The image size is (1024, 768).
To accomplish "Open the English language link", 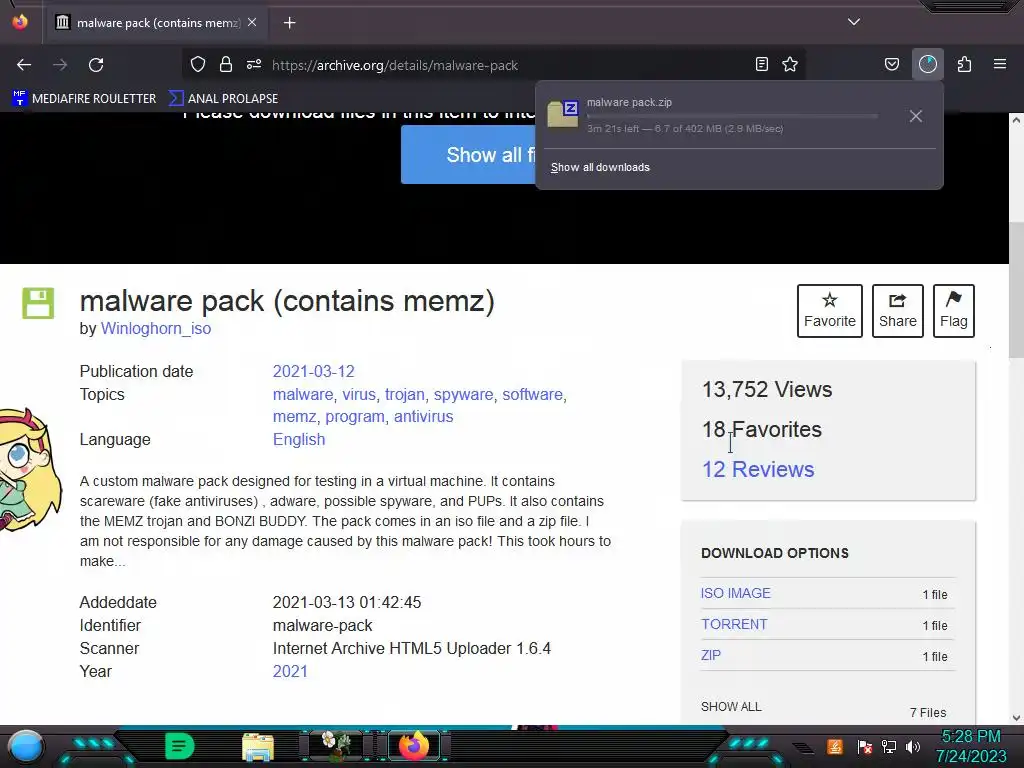I will point(298,440).
